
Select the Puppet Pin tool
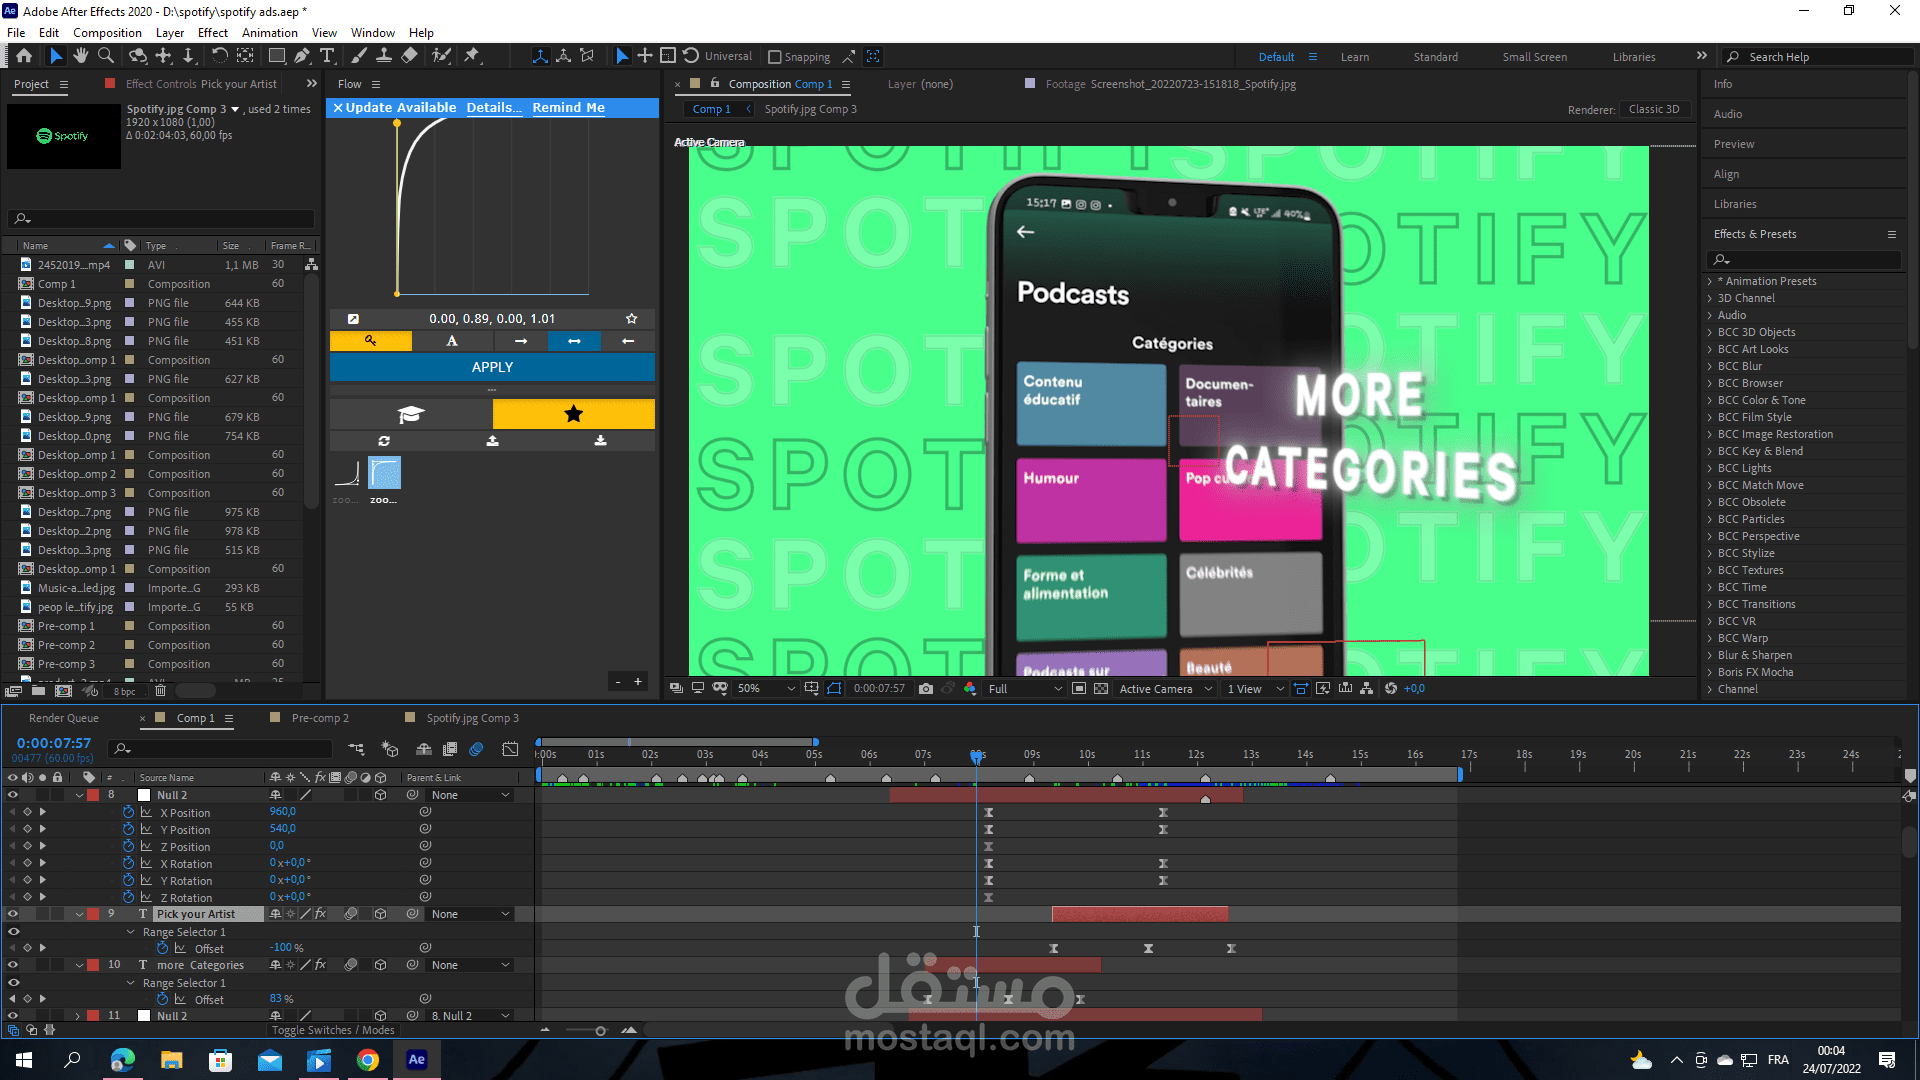pyautogui.click(x=472, y=56)
